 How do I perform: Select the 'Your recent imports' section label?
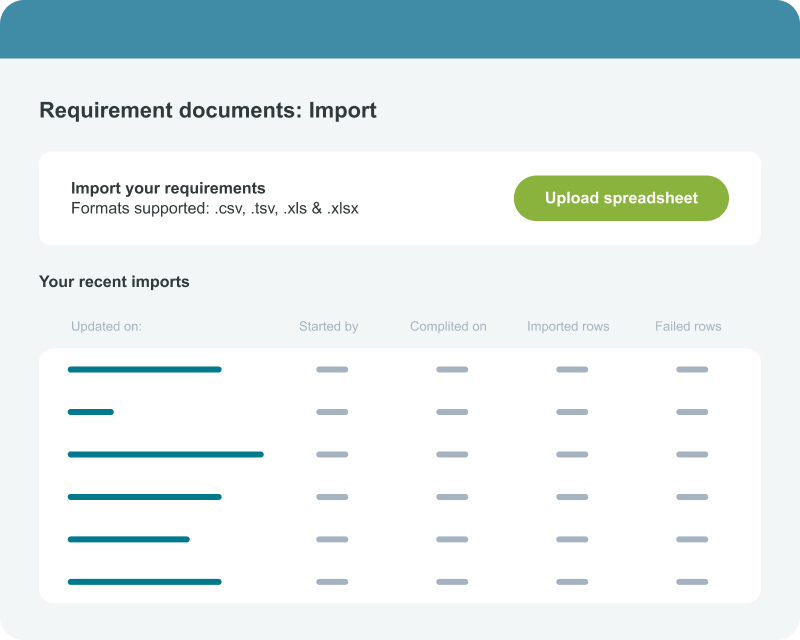click(x=114, y=282)
